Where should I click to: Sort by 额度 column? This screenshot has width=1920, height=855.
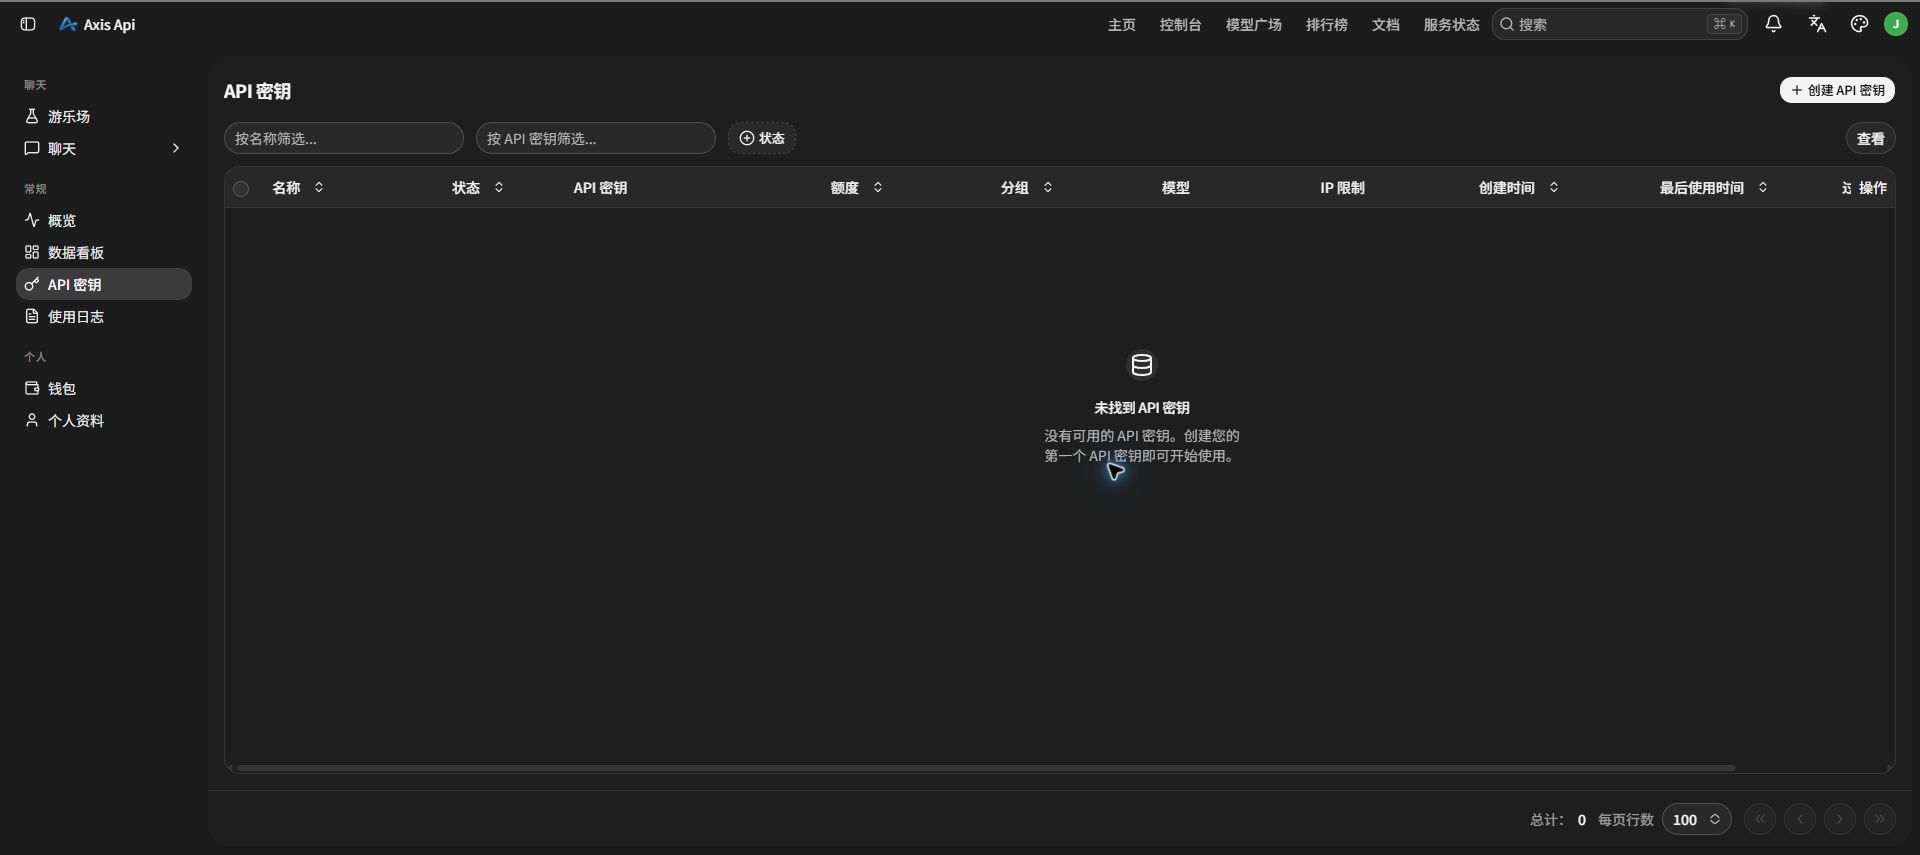tap(856, 187)
